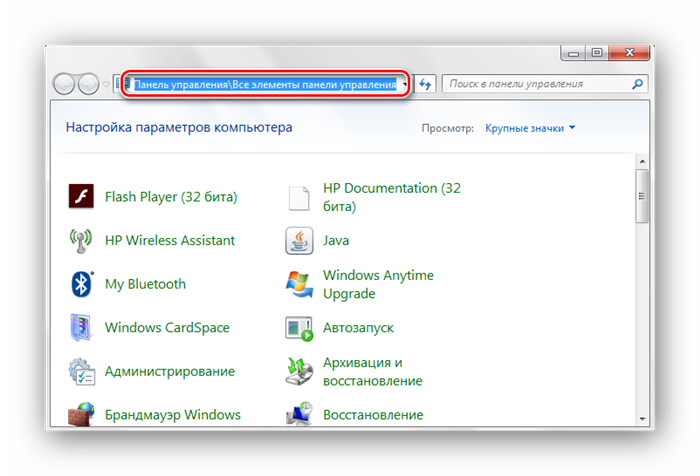Open the Windows Anytime Upgrade link
Screen dimensions: 700x476
378,284
